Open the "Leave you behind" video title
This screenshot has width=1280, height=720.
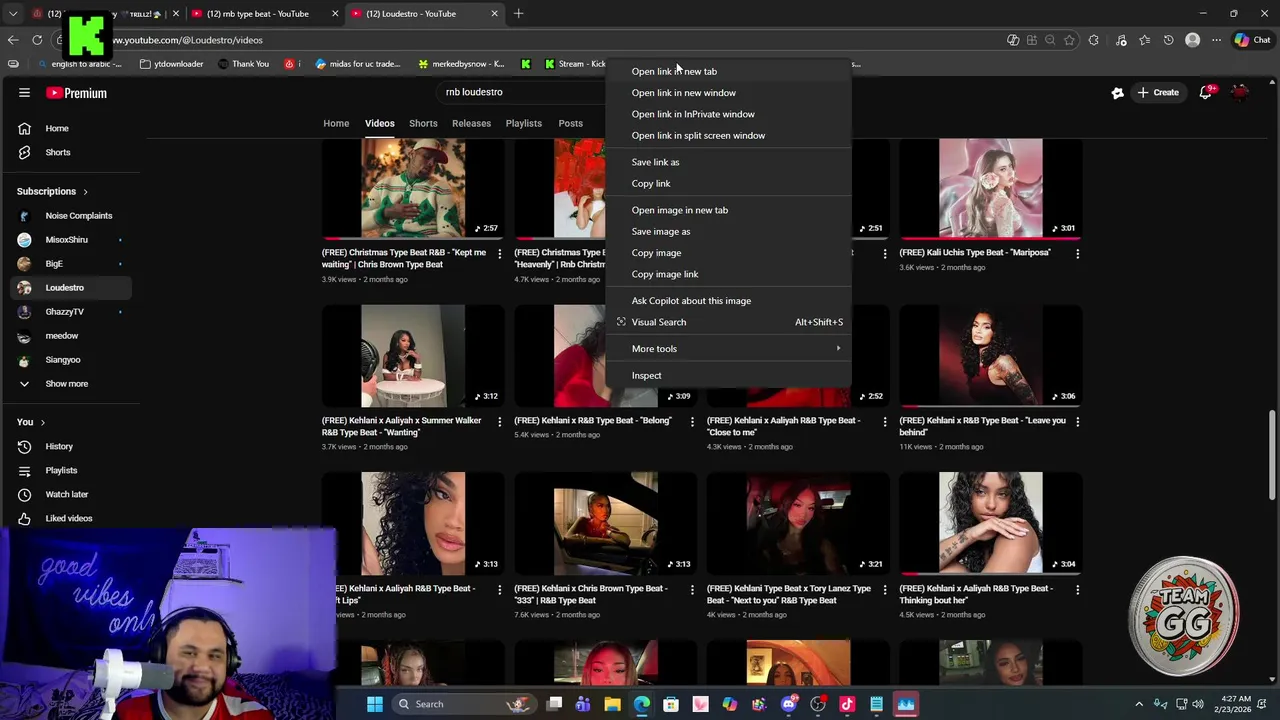click(982, 426)
